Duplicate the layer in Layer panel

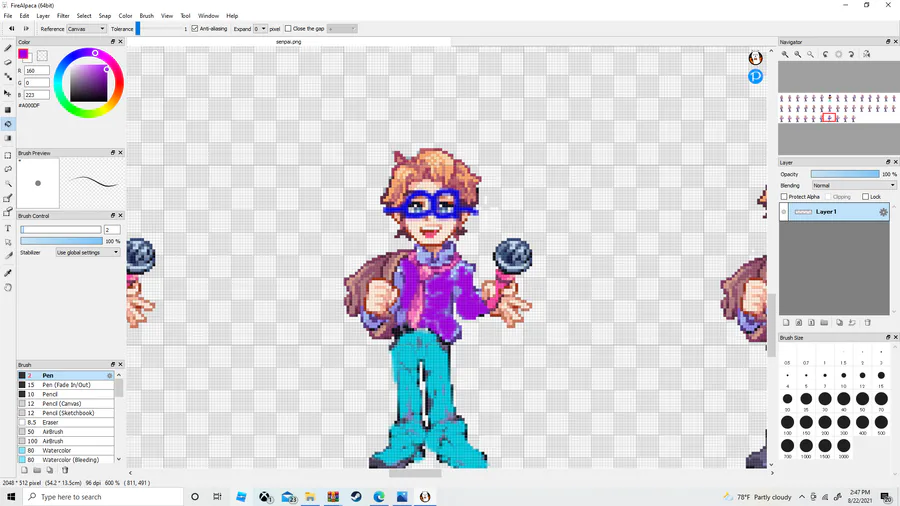(x=839, y=323)
